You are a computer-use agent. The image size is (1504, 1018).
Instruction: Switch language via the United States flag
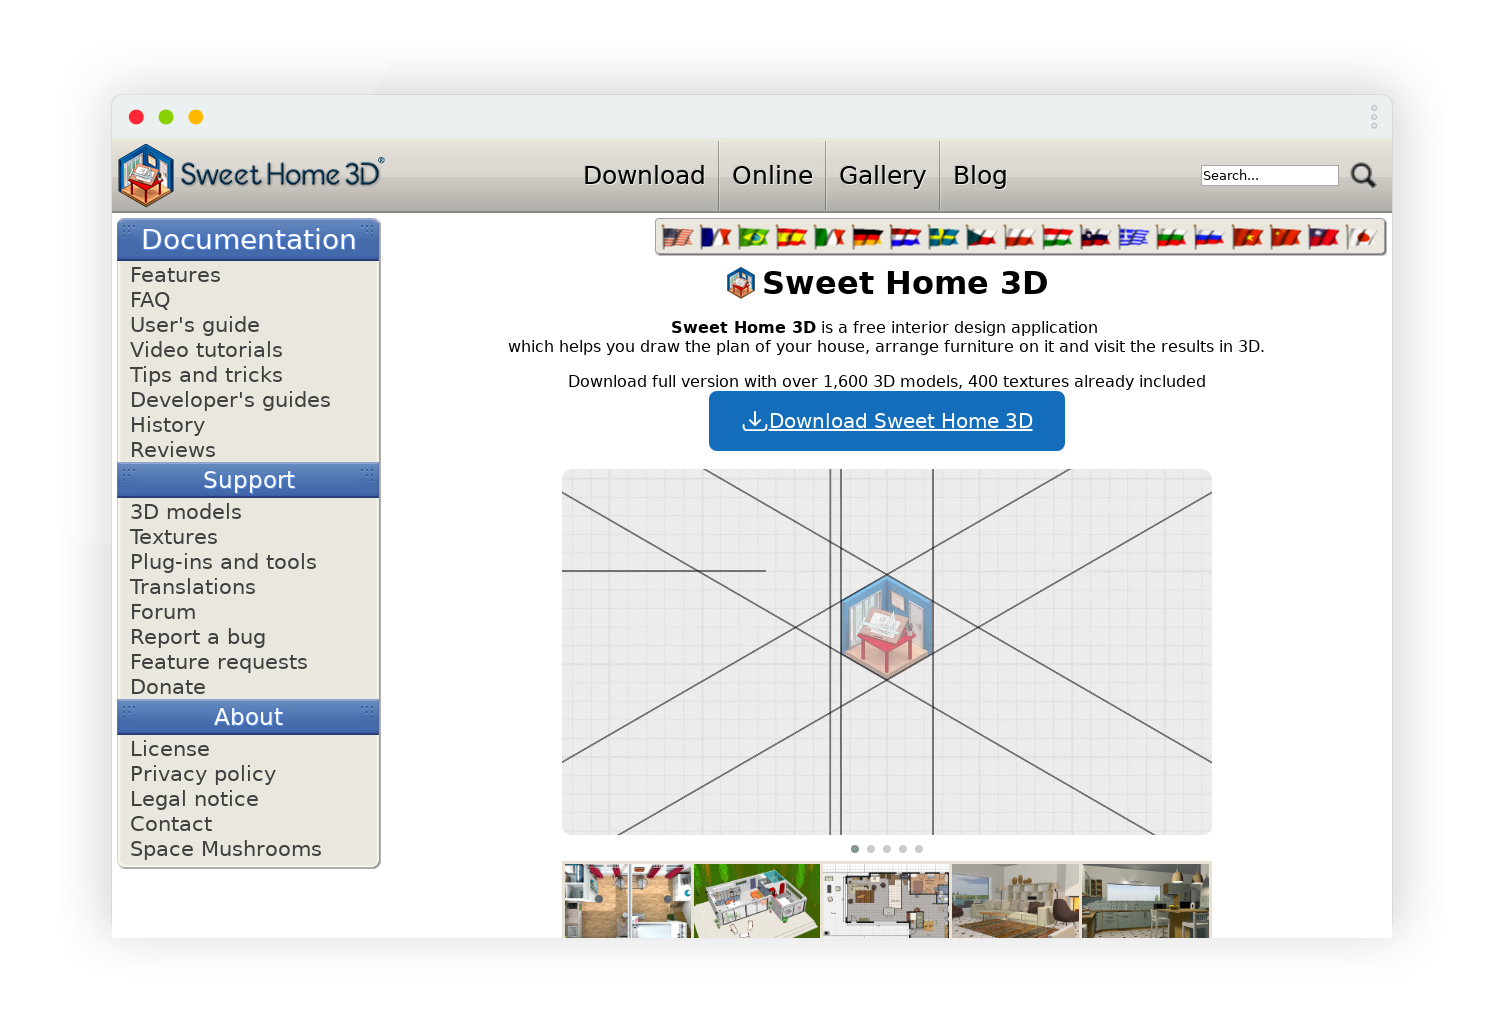click(677, 237)
